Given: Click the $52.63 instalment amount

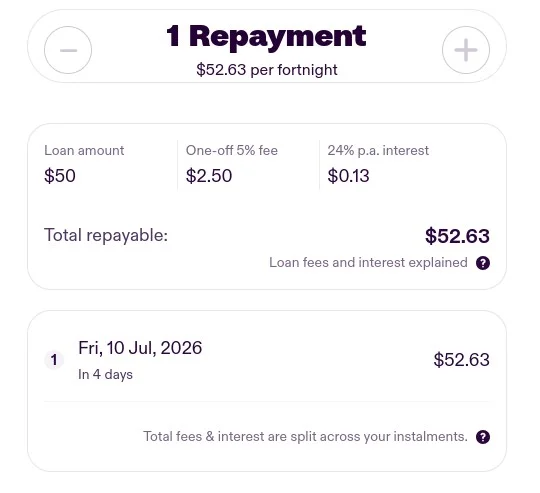Looking at the screenshot, I should pos(461,360).
